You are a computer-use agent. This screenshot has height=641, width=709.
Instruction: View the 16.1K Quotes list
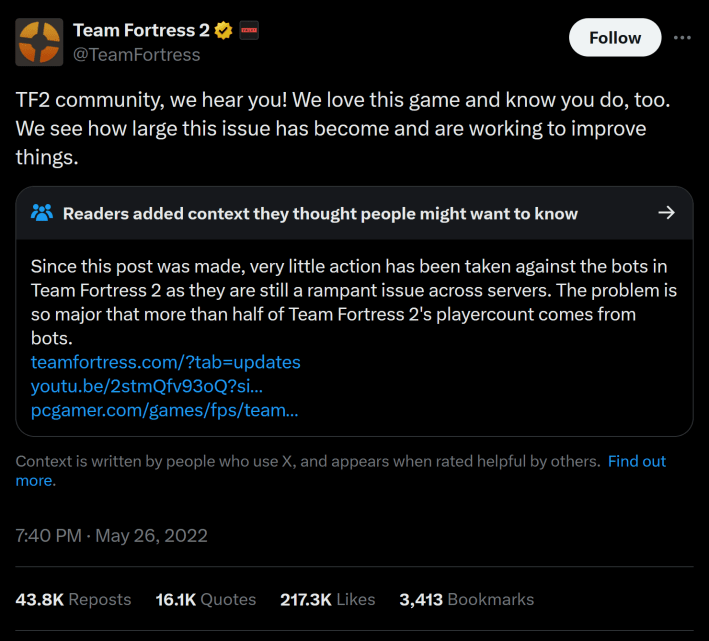pyautogui.click(x=205, y=600)
